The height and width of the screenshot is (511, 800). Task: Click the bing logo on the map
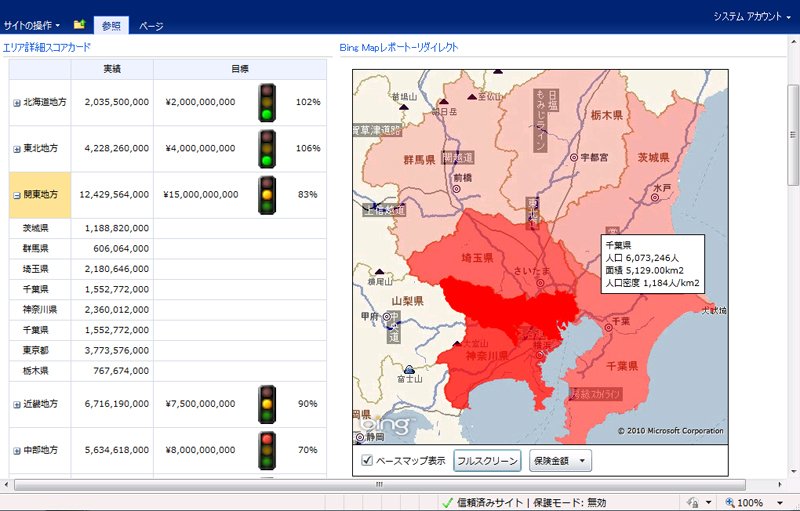click(385, 425)
